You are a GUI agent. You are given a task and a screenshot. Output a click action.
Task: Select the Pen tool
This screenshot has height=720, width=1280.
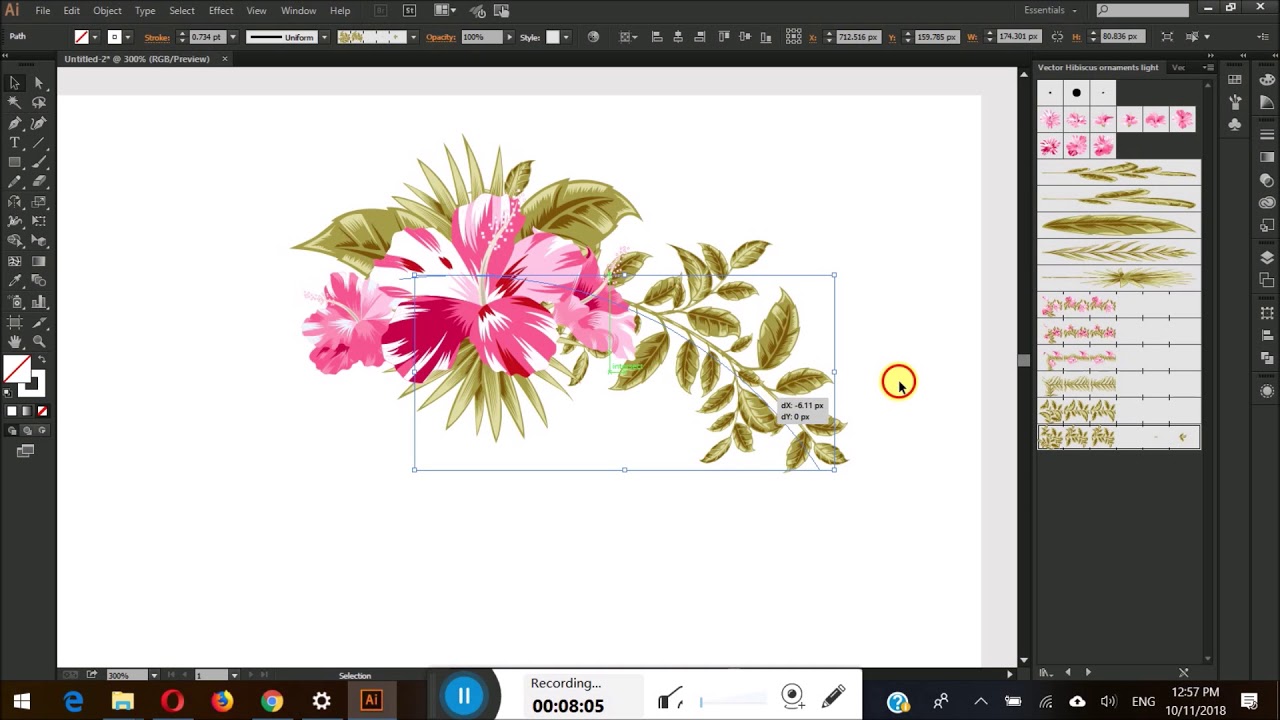click(x=15, y=123)
